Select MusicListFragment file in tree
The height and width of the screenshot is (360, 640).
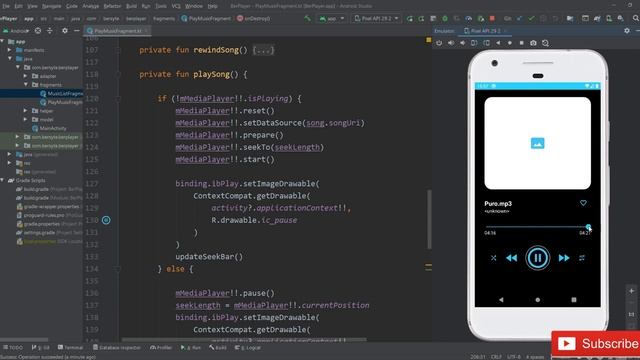click(61, 93)
